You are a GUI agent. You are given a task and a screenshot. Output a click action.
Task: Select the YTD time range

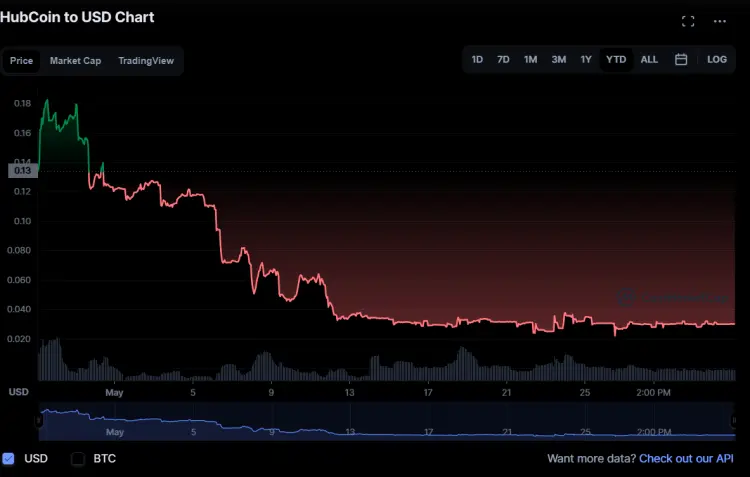[x=616, y=59]
